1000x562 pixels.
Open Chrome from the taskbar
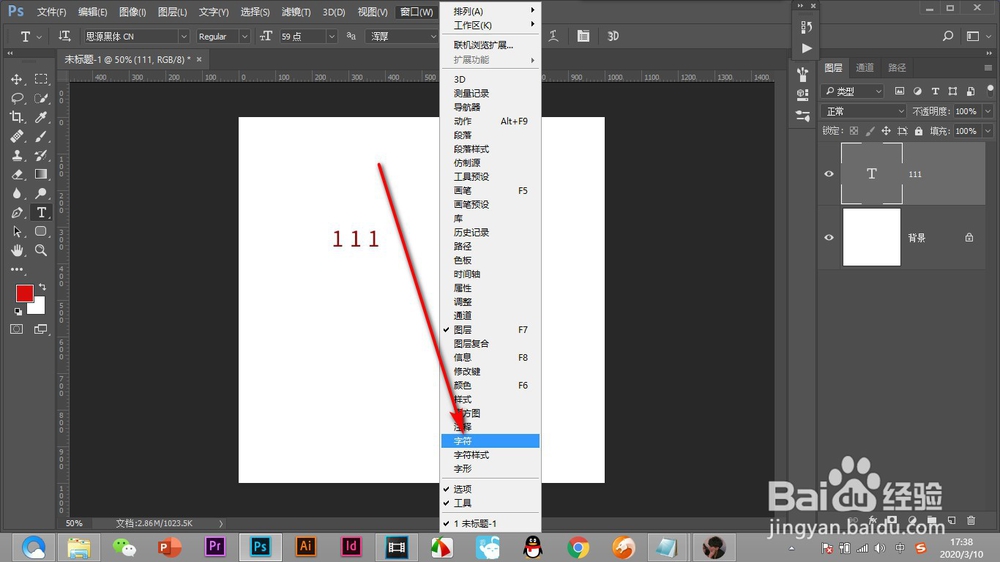pos(578,547)
